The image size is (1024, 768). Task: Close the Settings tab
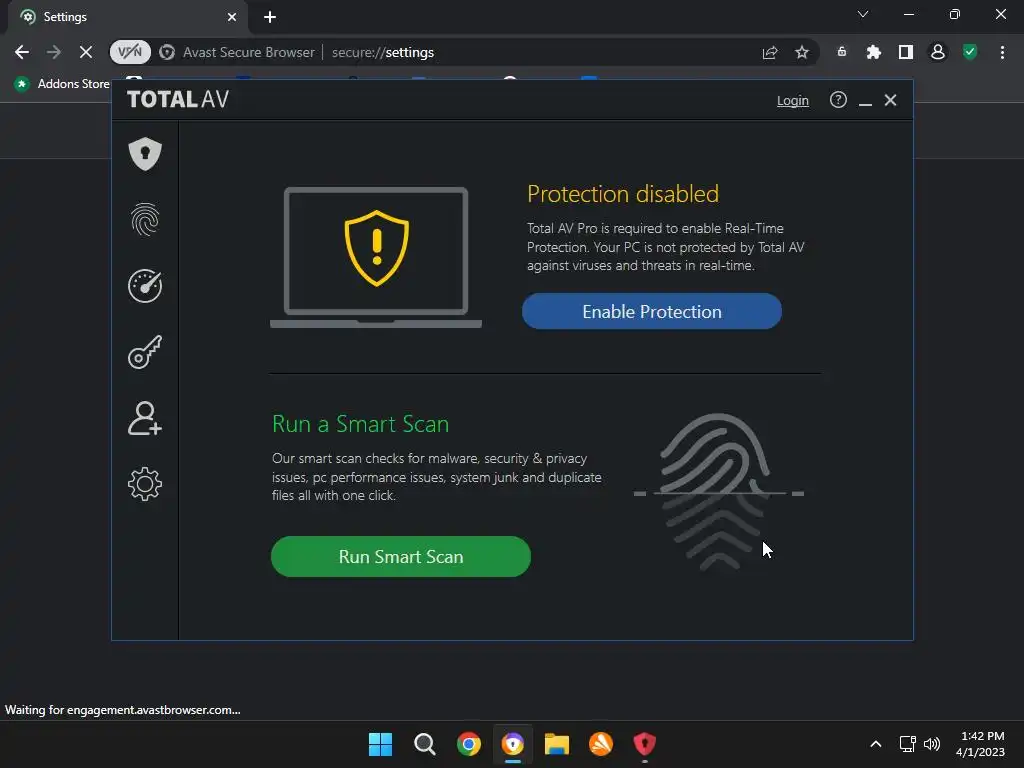(232, 17)
